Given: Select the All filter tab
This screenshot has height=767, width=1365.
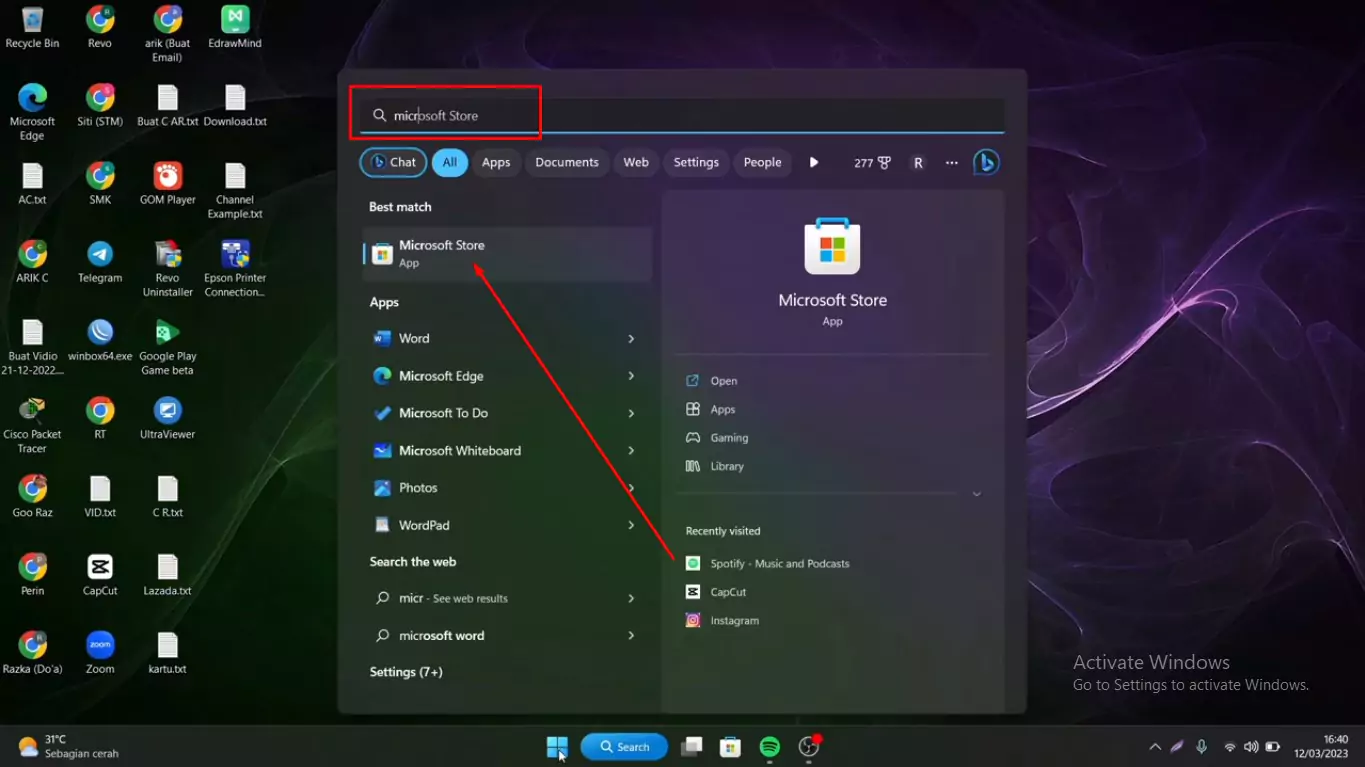Looking at the screenshot, I should tap(450, 162).
